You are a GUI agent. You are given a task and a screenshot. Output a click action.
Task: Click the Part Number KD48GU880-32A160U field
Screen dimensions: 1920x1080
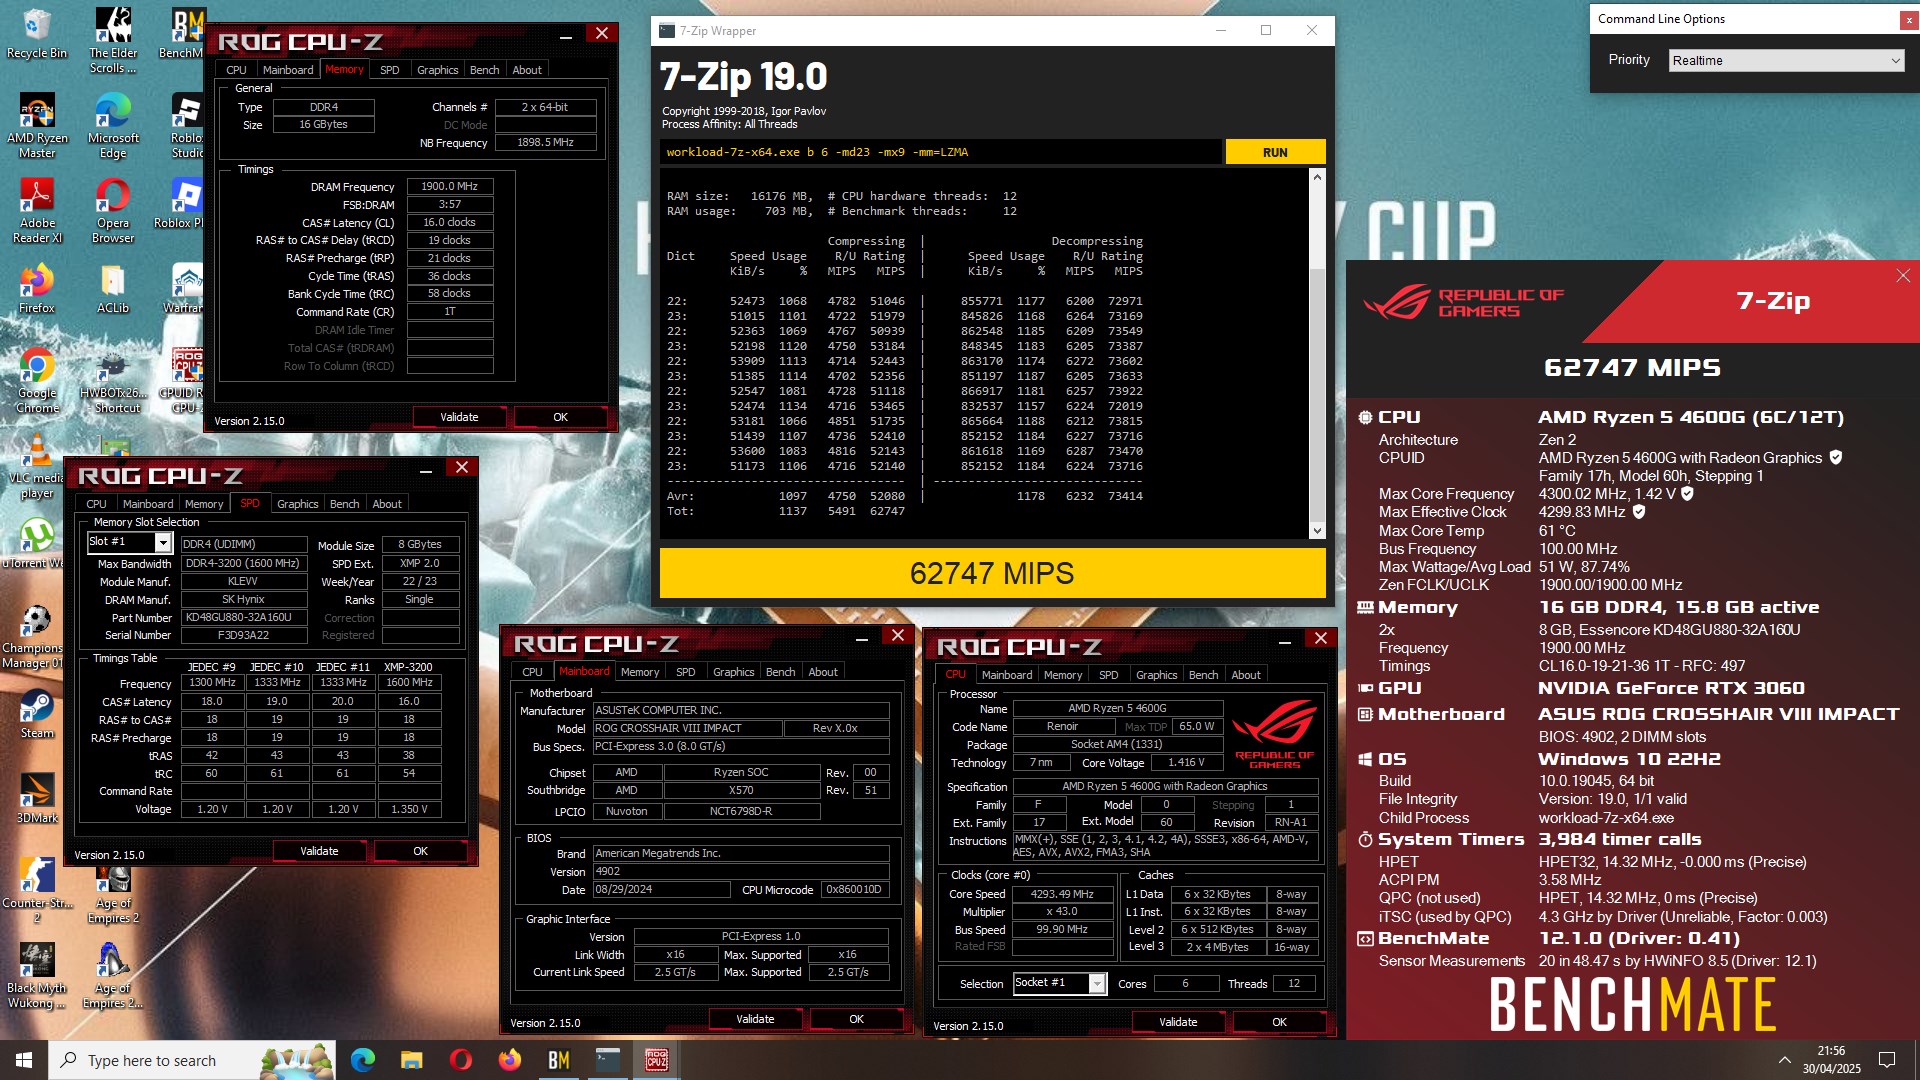pos(244,617)
